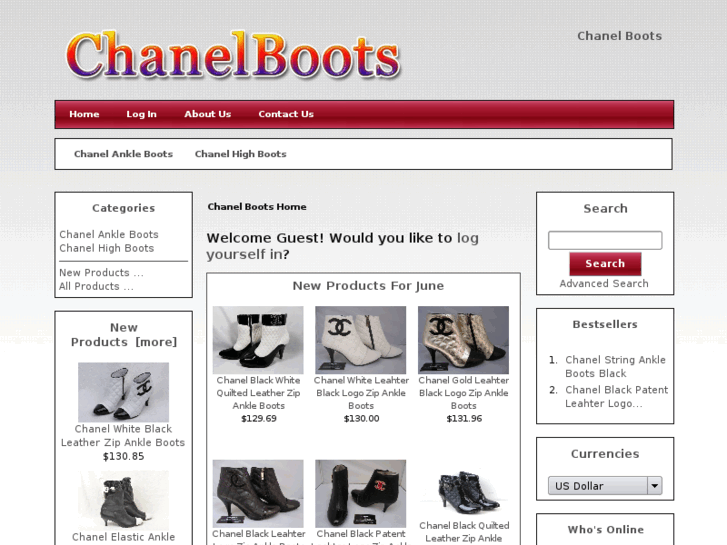Screen dimensions: 727x545
Task: Click the $129.69 price text
Action: pos(259,418)
